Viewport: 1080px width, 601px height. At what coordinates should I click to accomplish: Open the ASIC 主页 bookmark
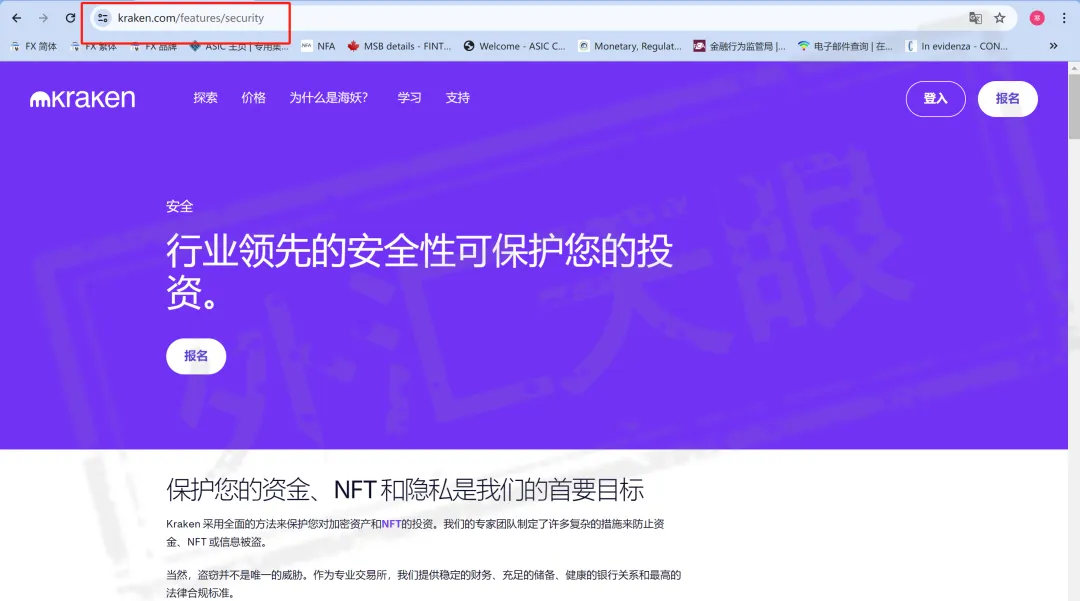coord(239,46)
